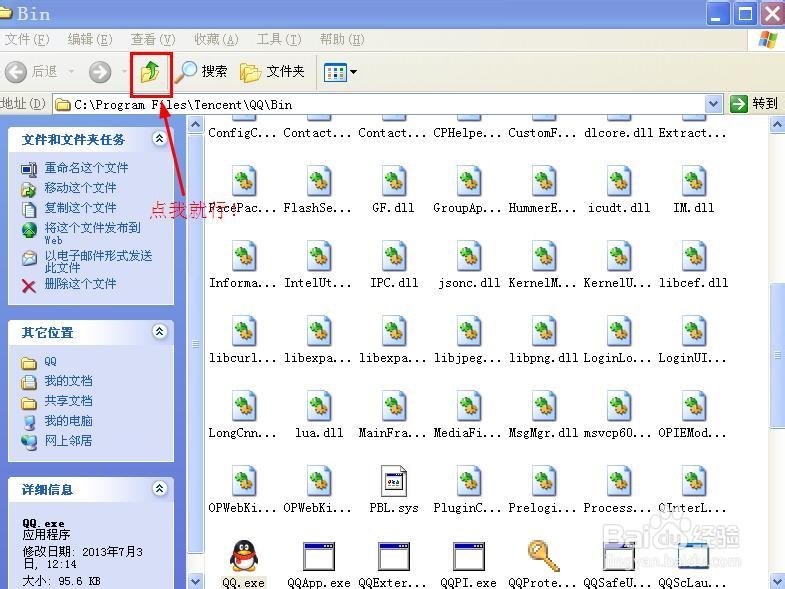Click 以电子邮件形式发送此文件 link
This screenshot has width=785, height=589.
[x=98, y=261]
